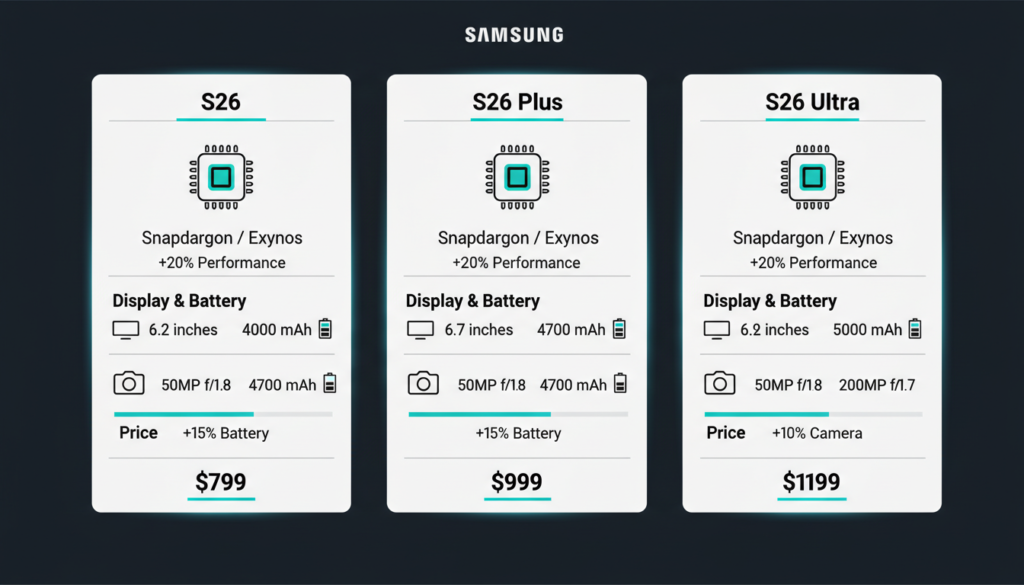Click the camera icon in S26 card
1024x585 pixels.
129,384
